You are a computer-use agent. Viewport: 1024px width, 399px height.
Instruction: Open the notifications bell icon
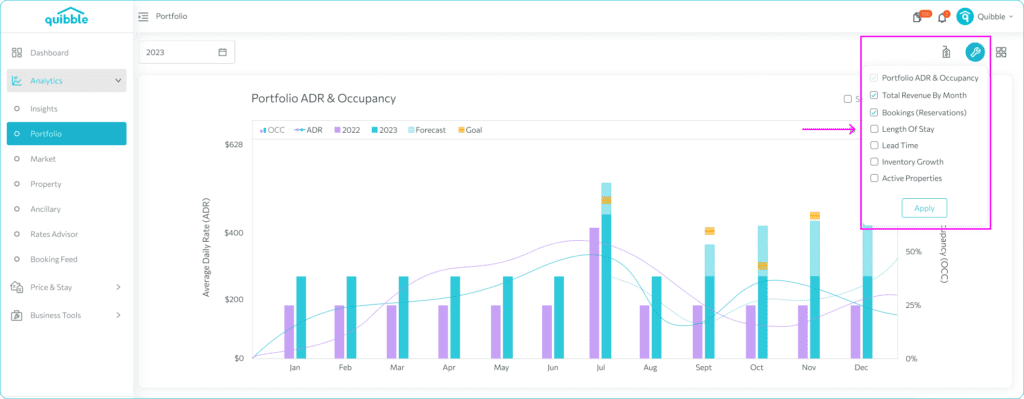tap(942, 18)
